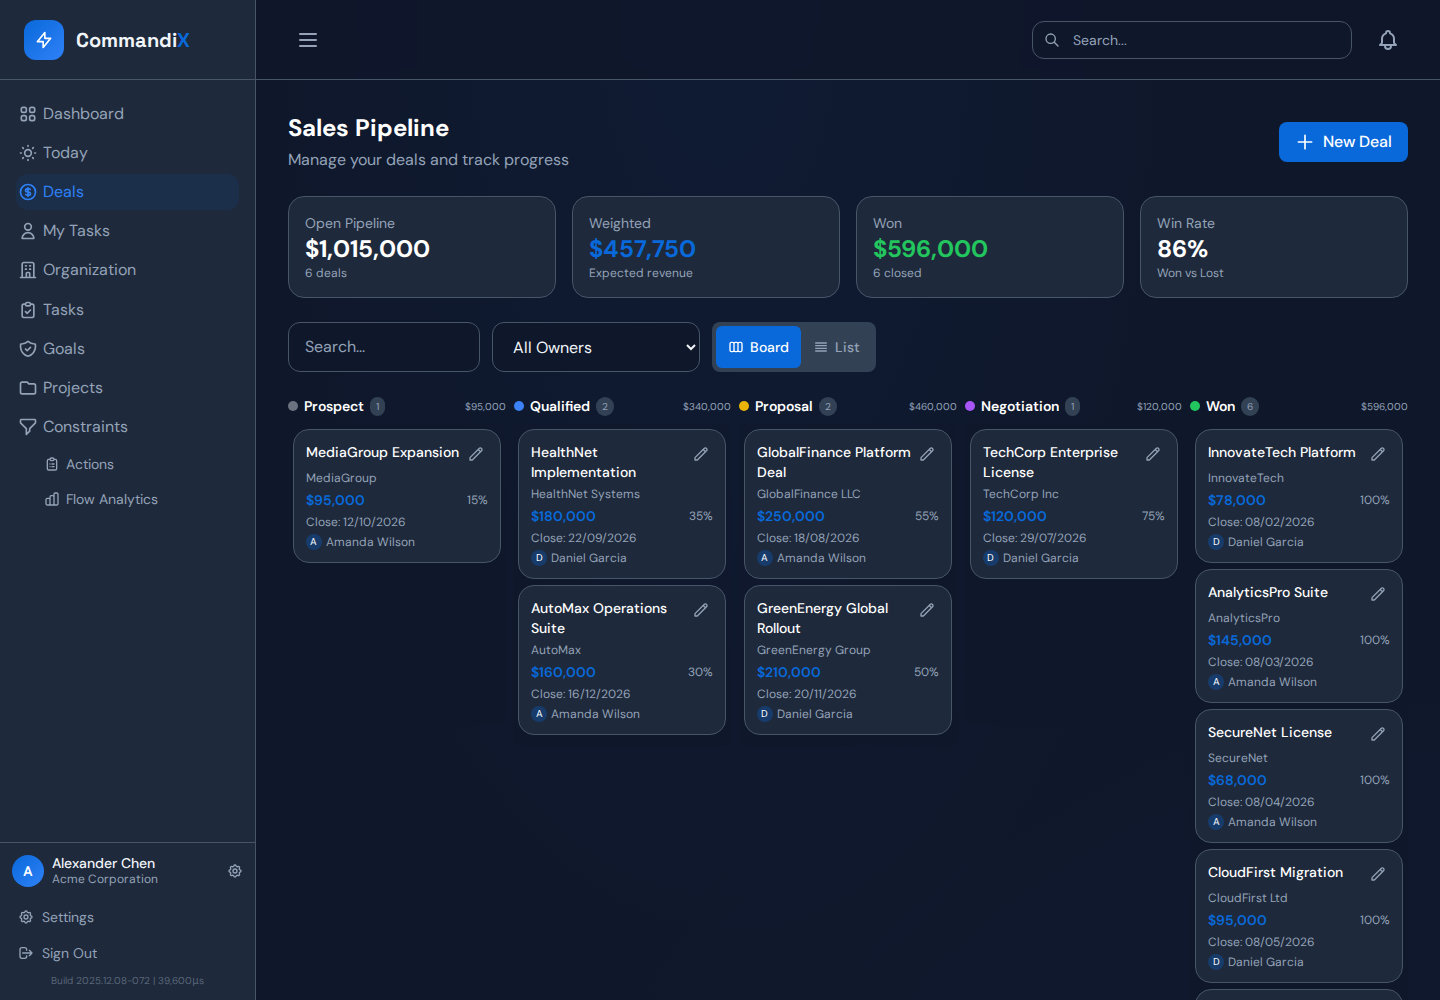
Task: Click 'Close: 08/04/2026' on SecureNet card
Action: pos(1261,802)
